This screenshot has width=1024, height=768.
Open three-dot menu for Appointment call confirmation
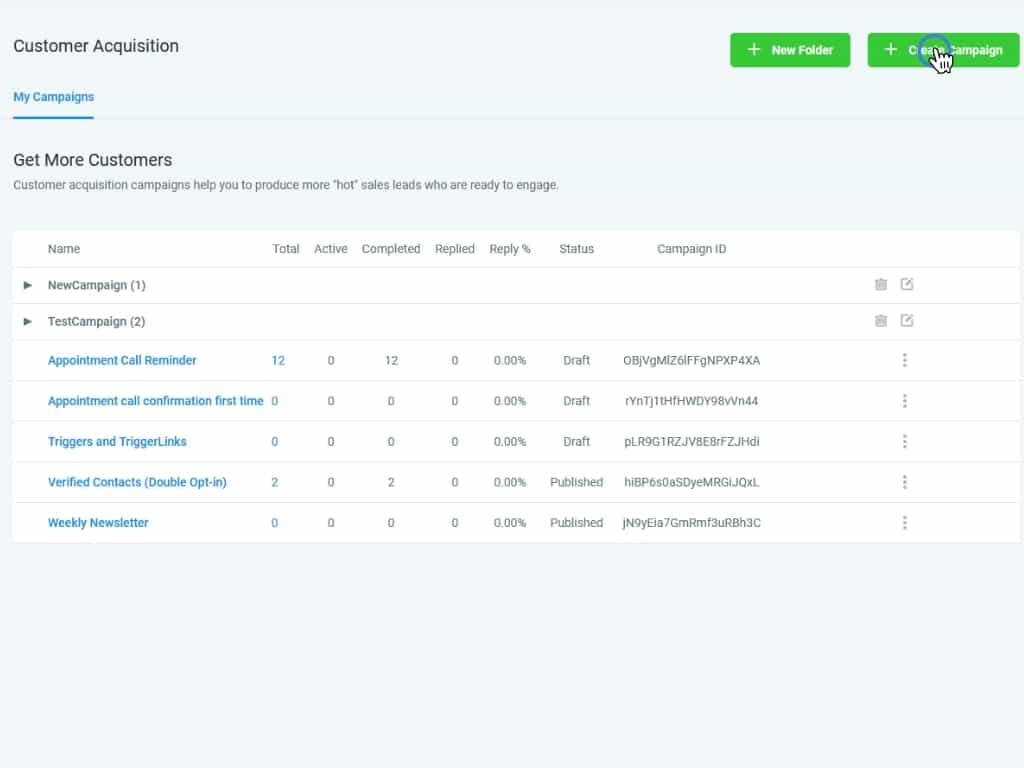pos(904,401)
